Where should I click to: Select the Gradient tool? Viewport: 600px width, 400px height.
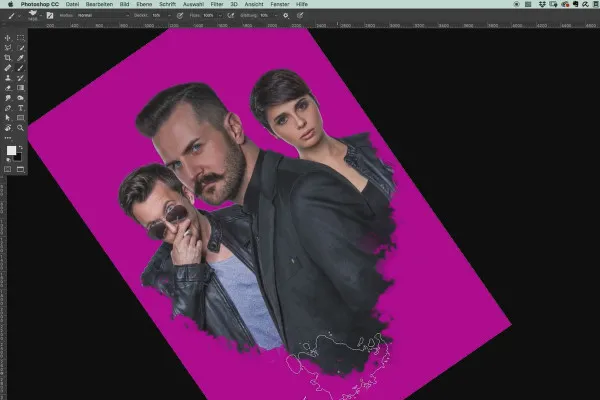[20, 88]
